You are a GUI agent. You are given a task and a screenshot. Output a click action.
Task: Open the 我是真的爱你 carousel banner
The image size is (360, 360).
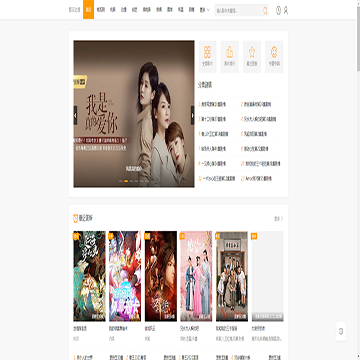tap(134, 114)
